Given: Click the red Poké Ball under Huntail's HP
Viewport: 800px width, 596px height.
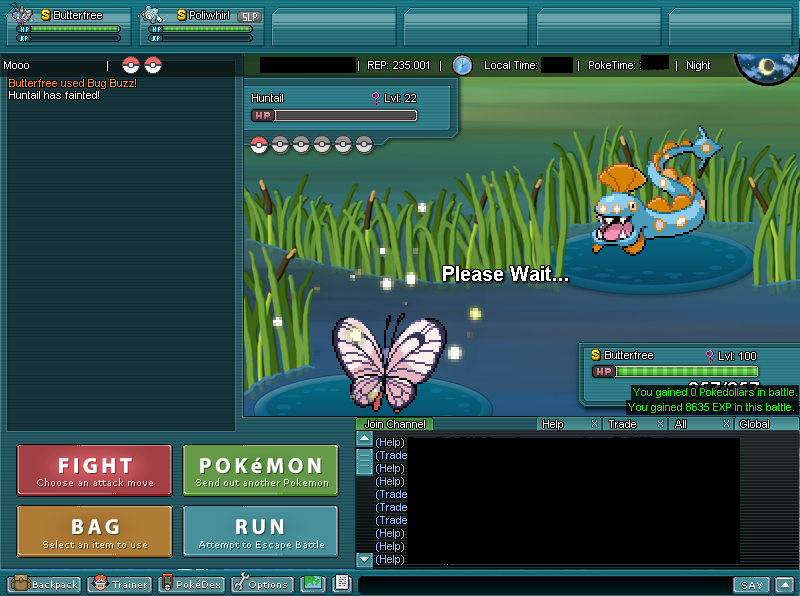Looking at the screenshot, I should tap(259, 145).
